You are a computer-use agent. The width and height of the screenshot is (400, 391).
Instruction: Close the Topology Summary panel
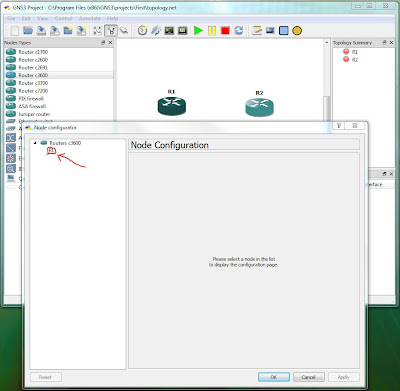point(391,43)
